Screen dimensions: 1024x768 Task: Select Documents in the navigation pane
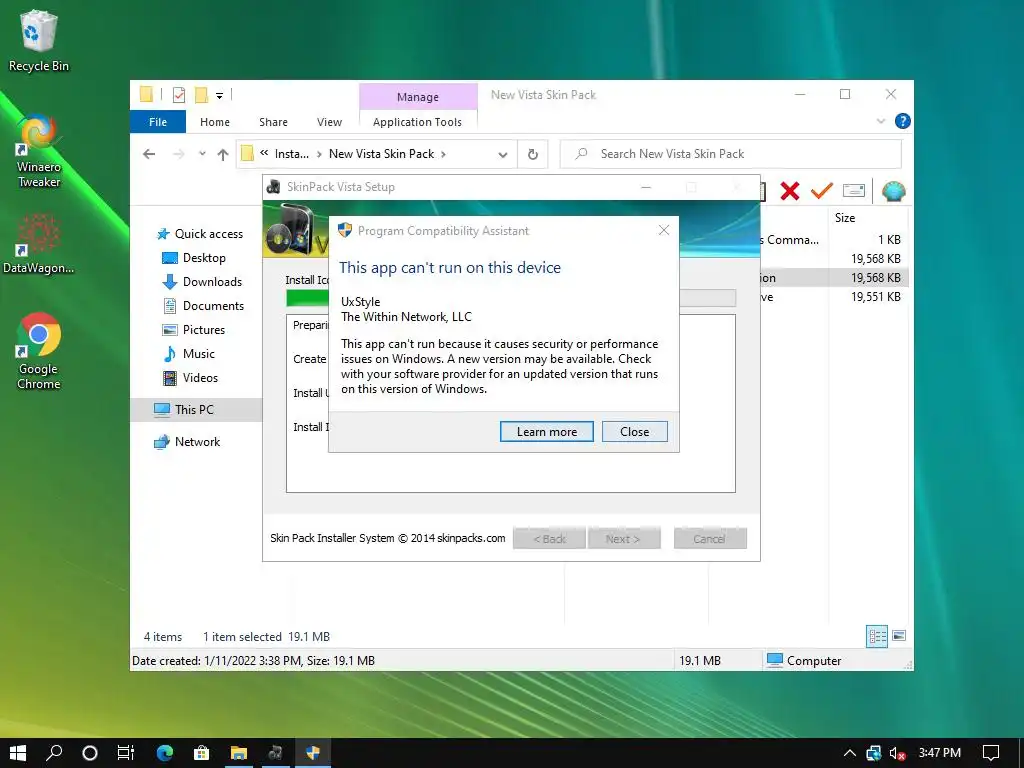pyautogui.click(x=203, y=306)
